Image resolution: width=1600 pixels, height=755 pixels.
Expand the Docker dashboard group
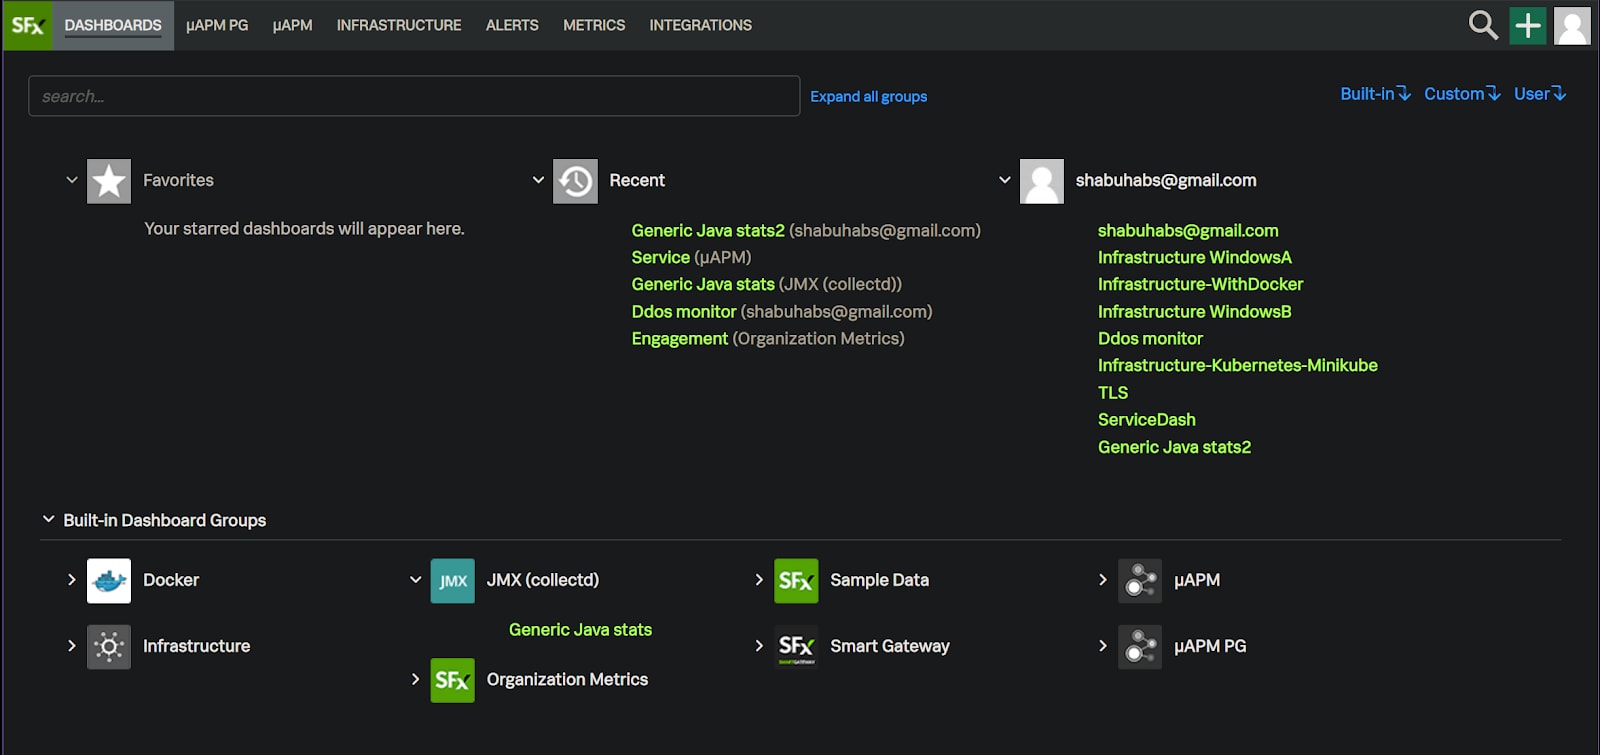pyautogui.click(x=71, y=580)
